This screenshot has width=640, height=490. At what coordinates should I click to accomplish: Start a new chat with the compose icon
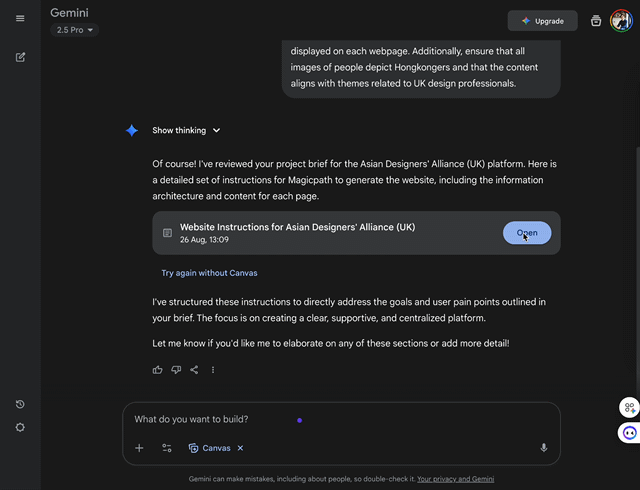tap(20, 57)
